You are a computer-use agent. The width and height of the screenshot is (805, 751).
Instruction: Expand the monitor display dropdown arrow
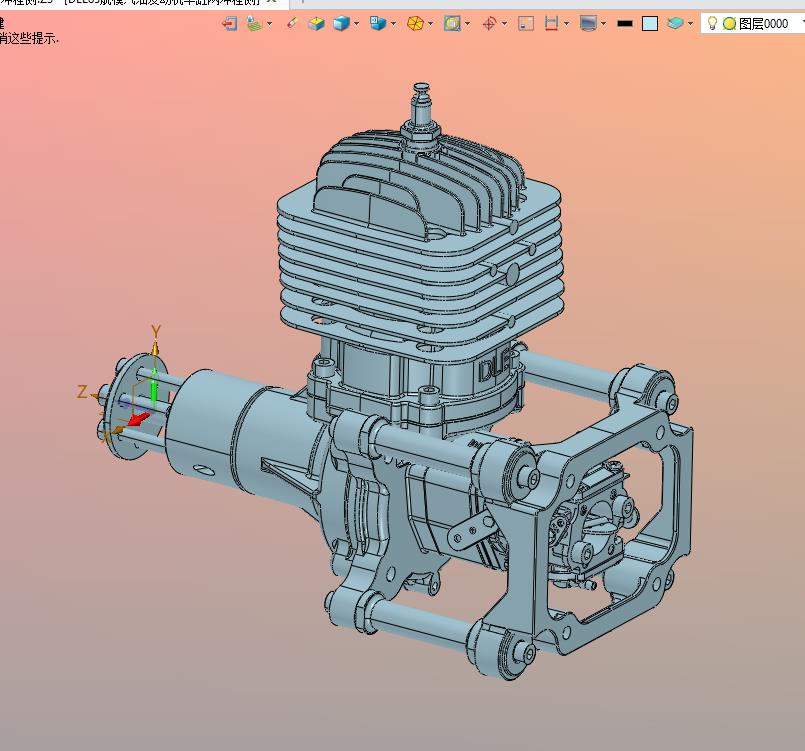pos(603,24)
